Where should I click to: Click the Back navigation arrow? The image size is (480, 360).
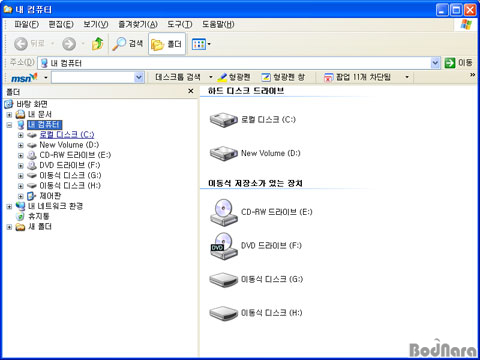tap(21, 44)
